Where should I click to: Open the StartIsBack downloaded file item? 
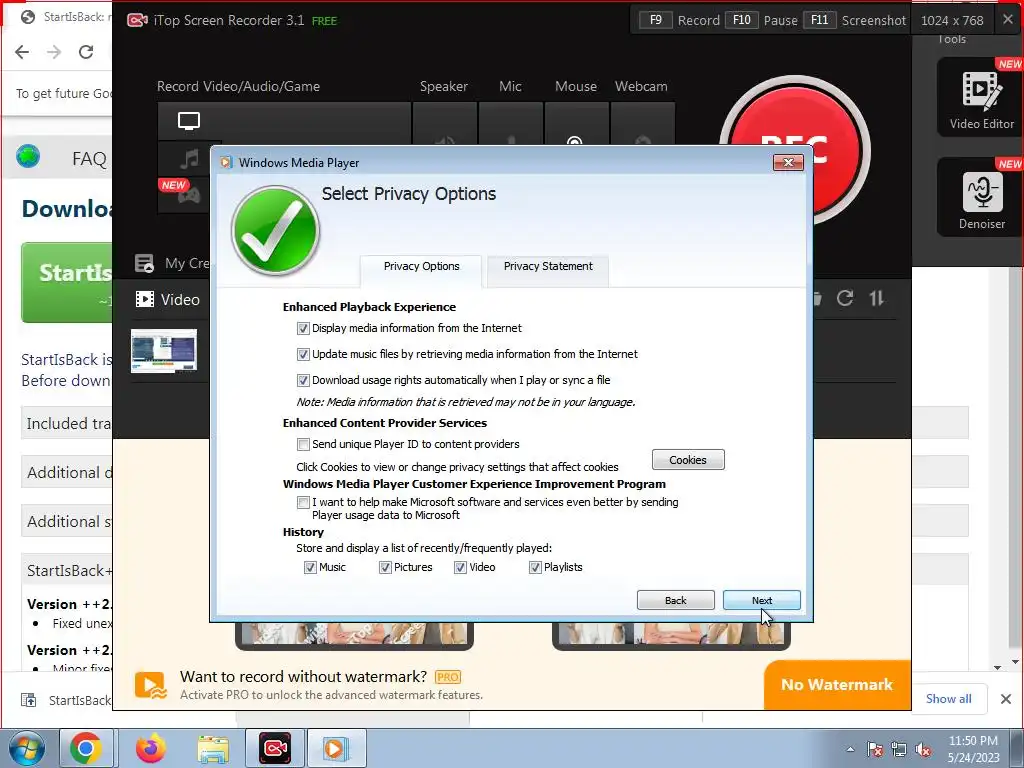click(65, 700)
